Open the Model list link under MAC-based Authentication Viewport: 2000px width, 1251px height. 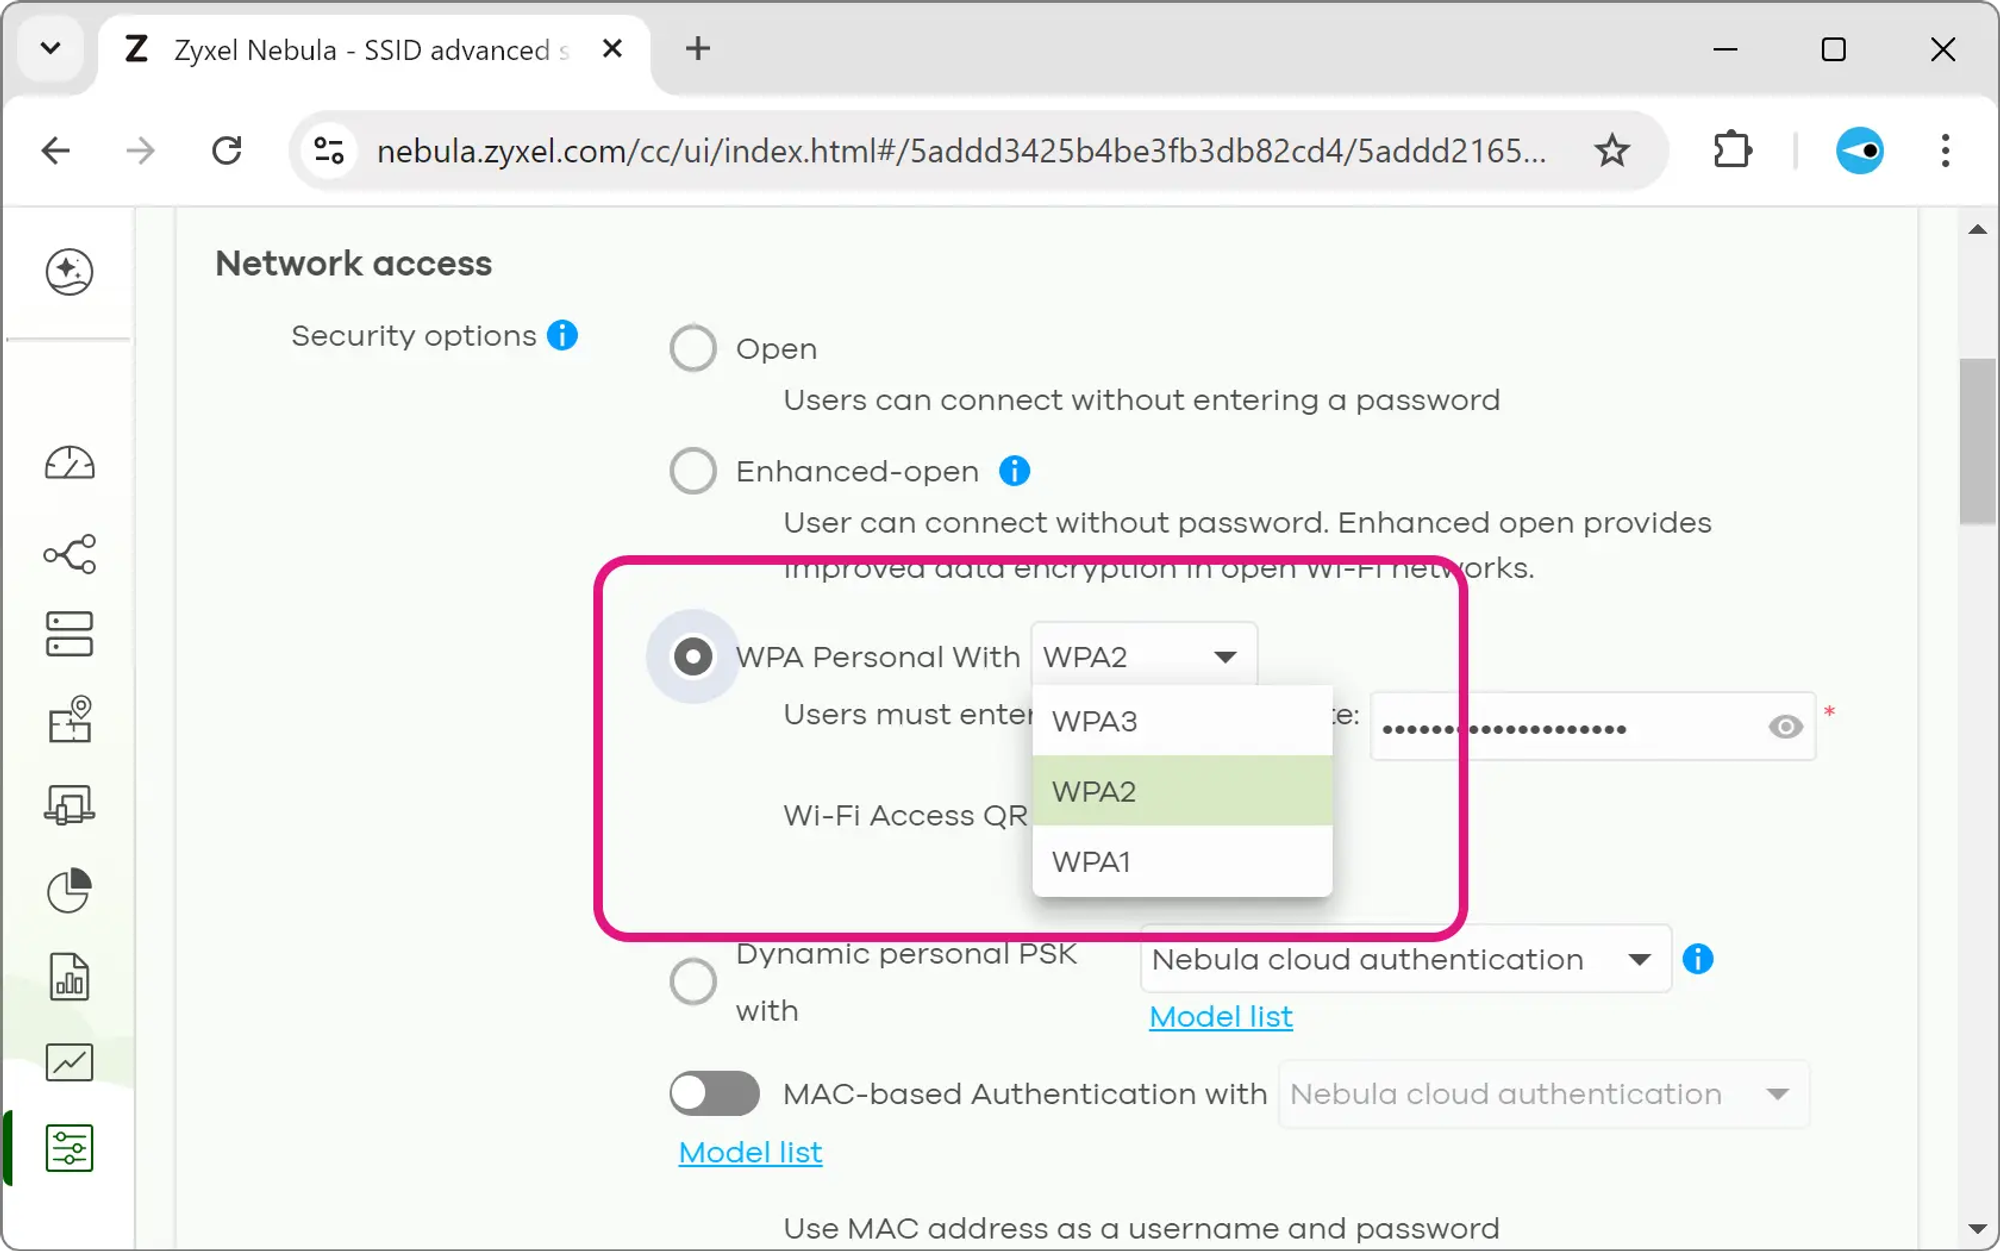tap(750, 1152)
